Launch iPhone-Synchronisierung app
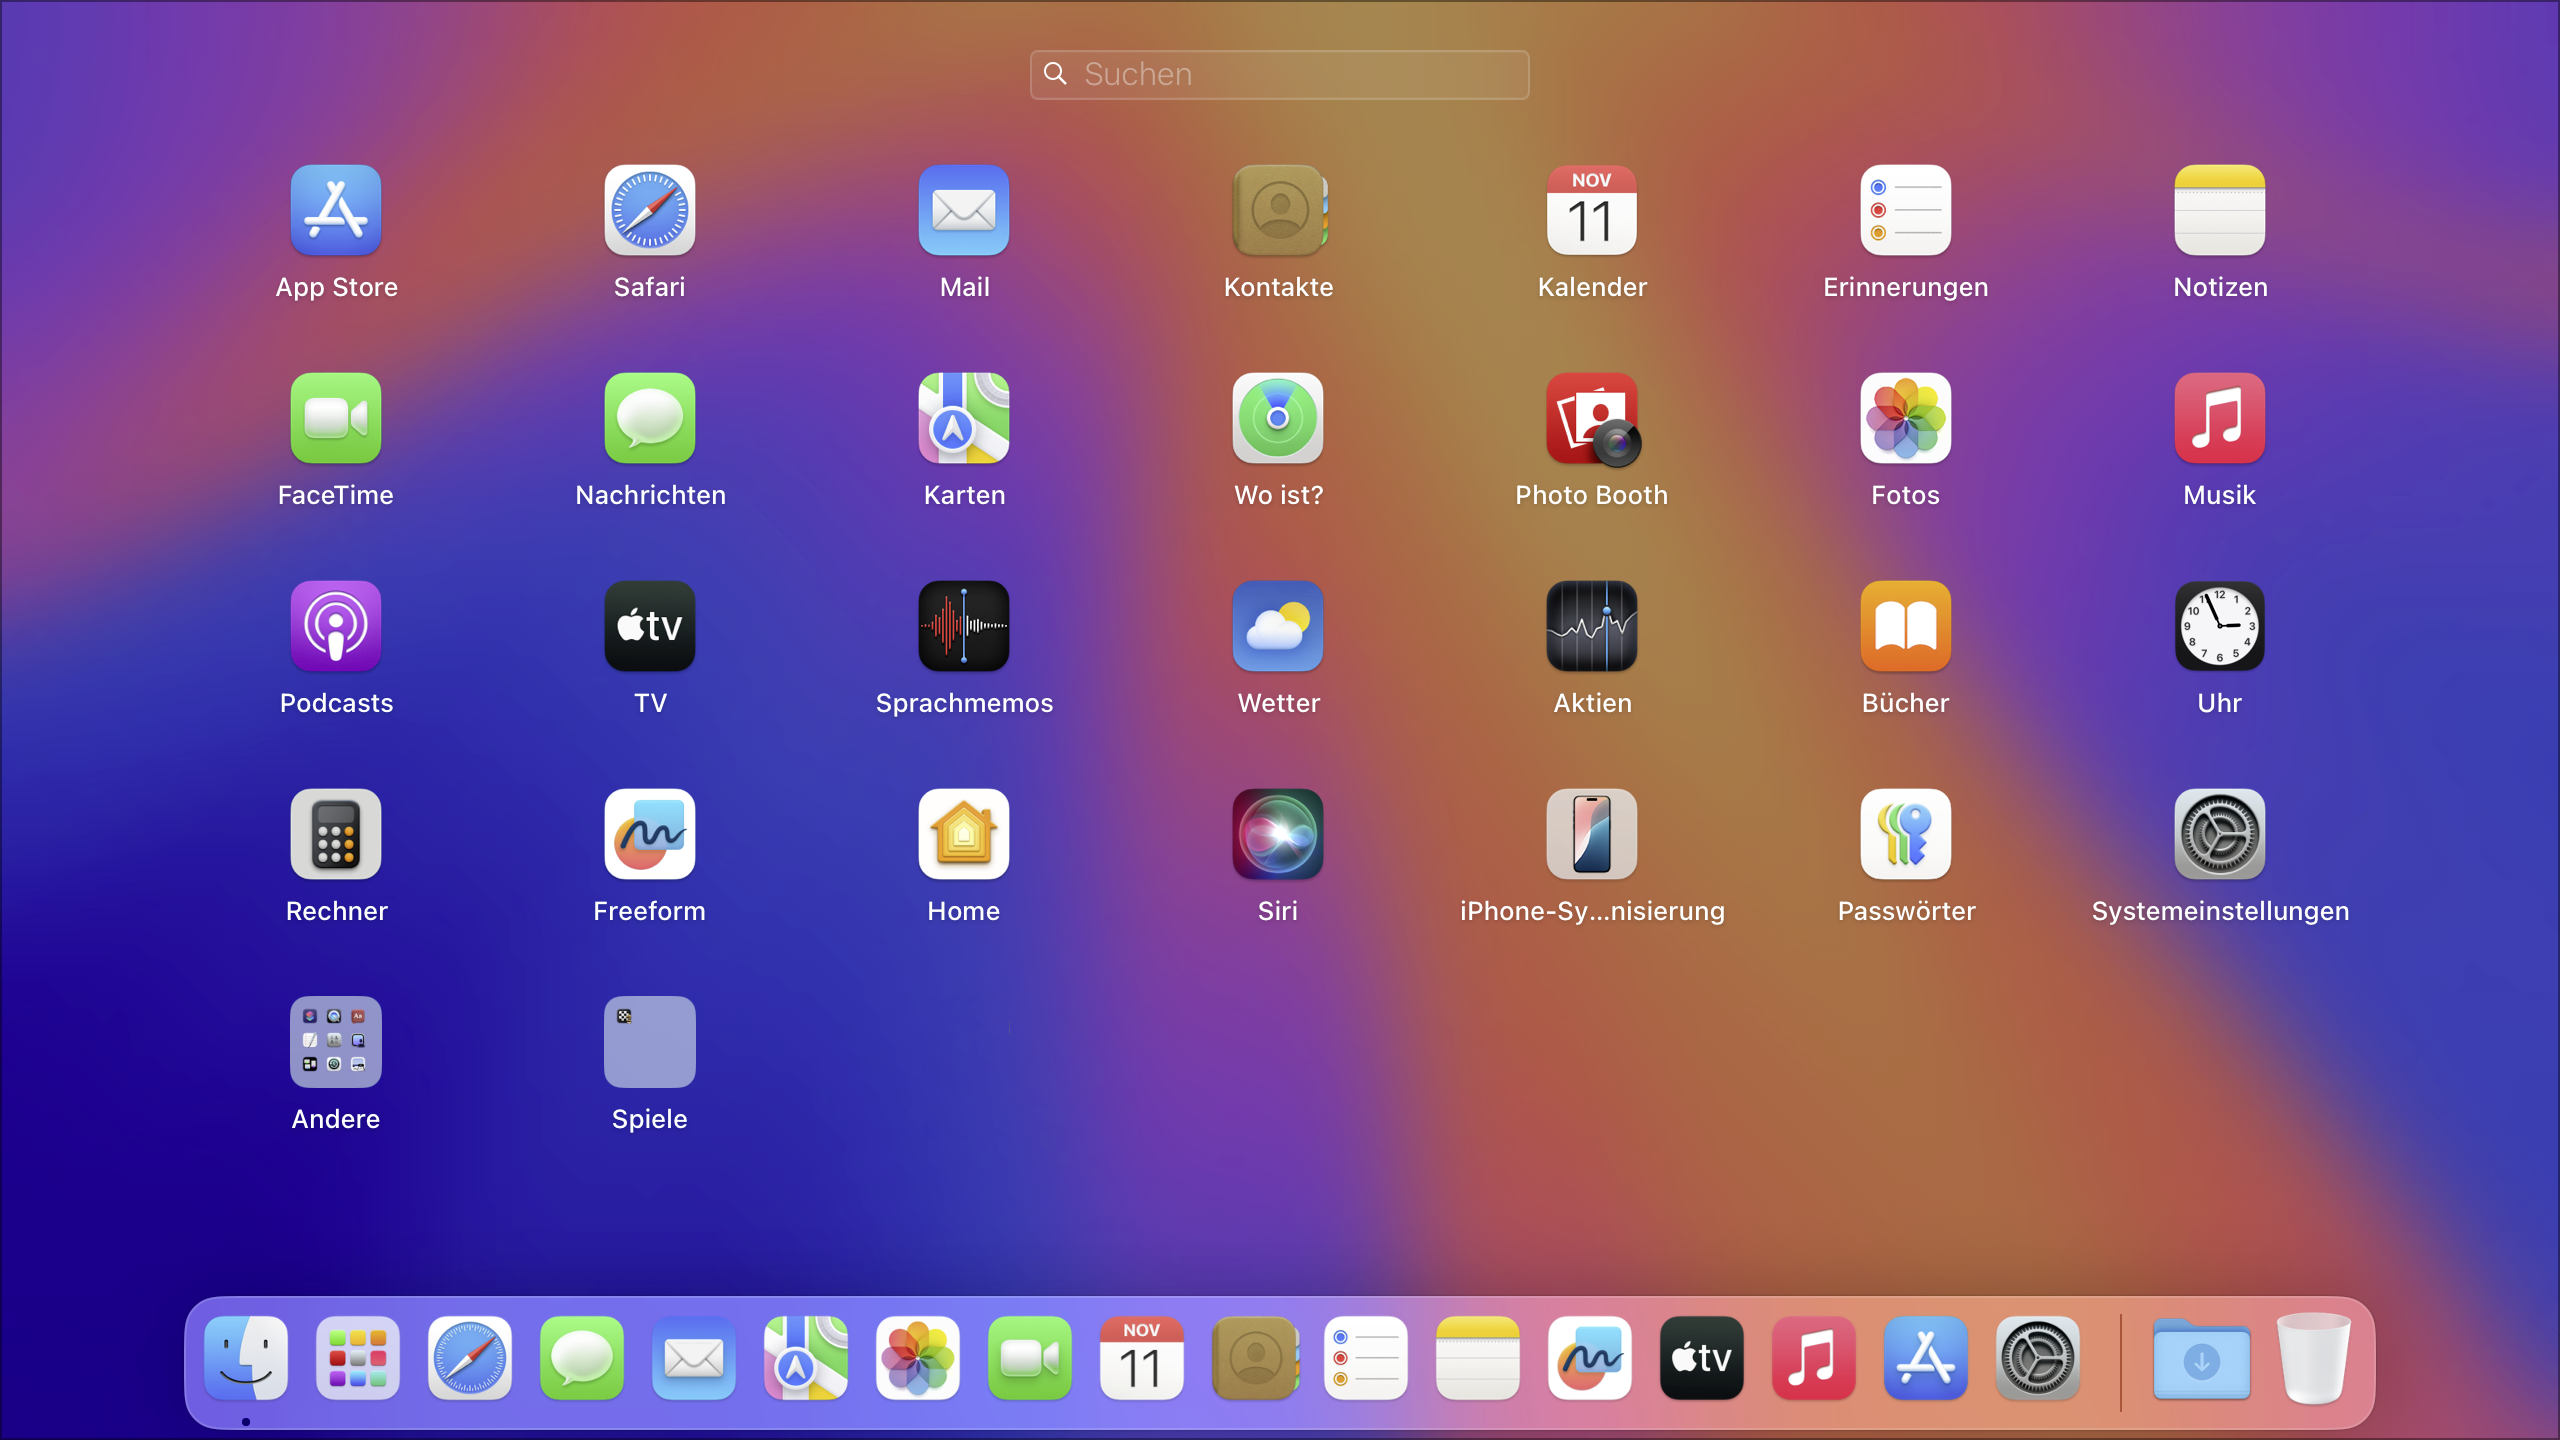Image resolution: width=2560 pixels, height=1440 pixels. 1592,835
